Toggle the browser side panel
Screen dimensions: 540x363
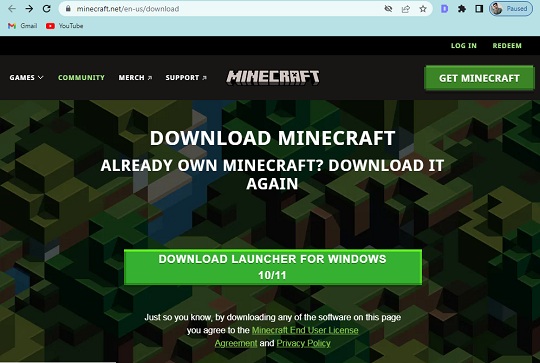(x=479, y=9)
